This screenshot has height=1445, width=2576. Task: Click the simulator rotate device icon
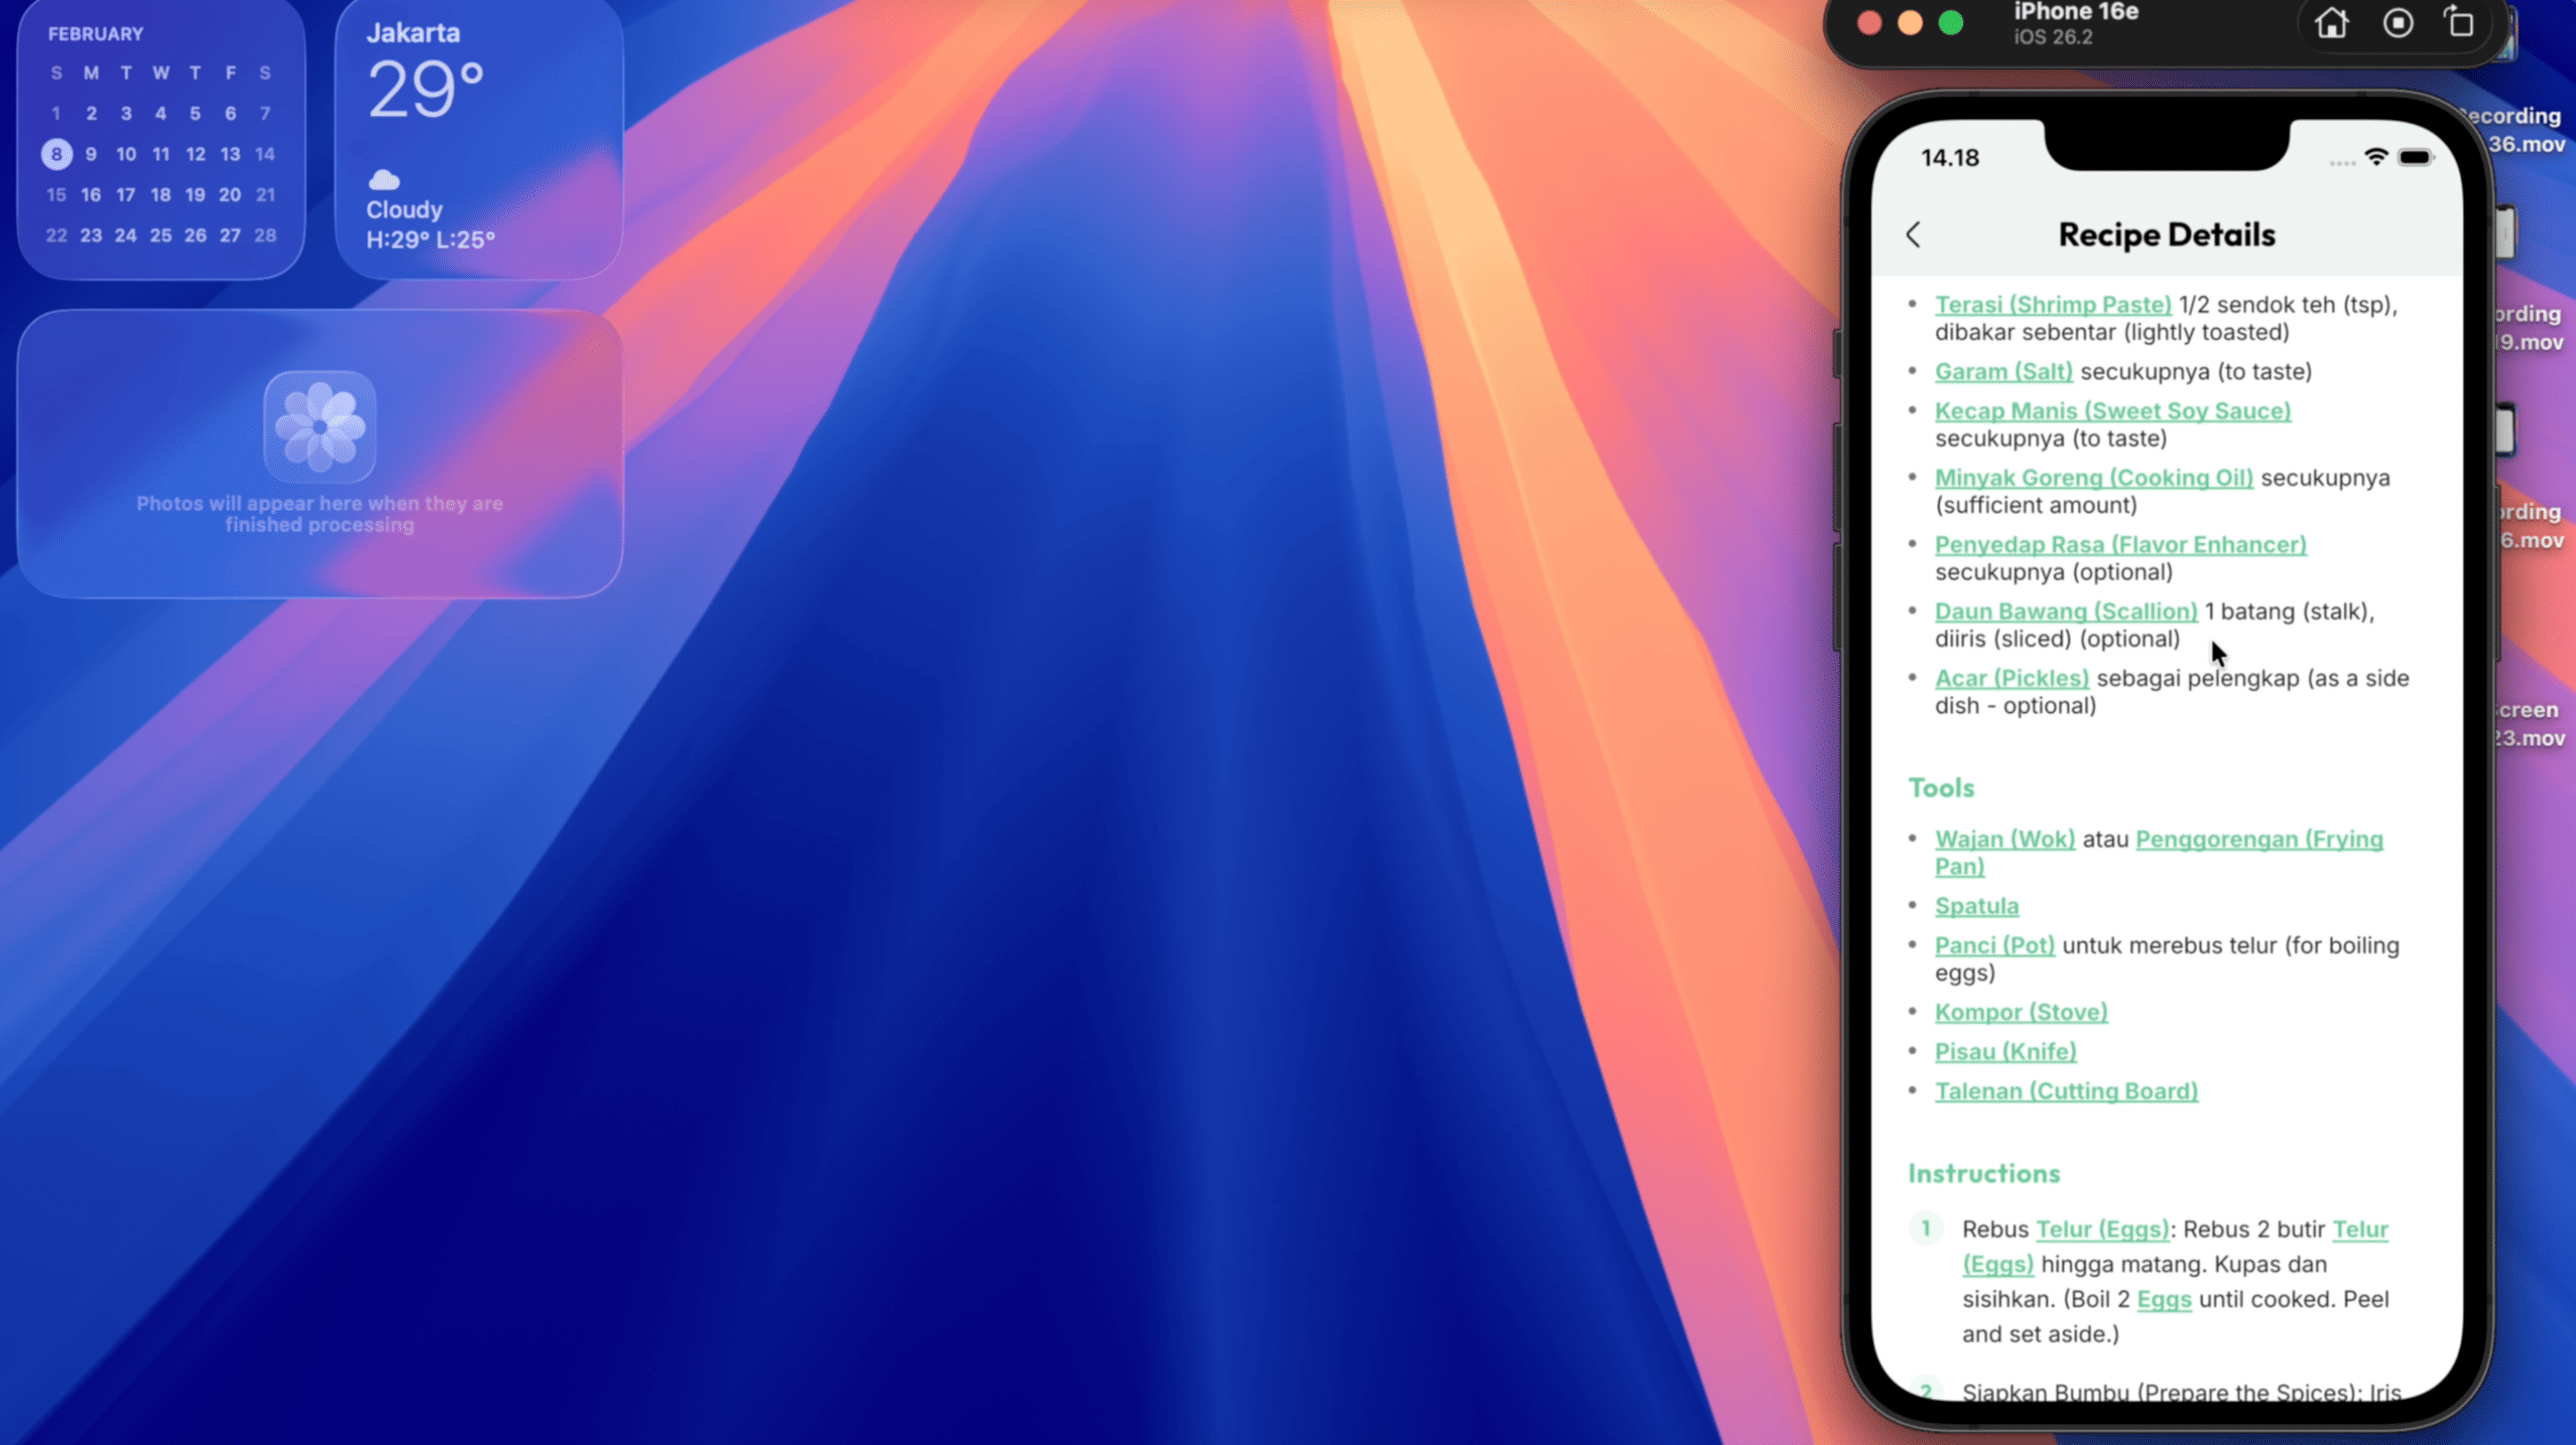pos(2460,23)
